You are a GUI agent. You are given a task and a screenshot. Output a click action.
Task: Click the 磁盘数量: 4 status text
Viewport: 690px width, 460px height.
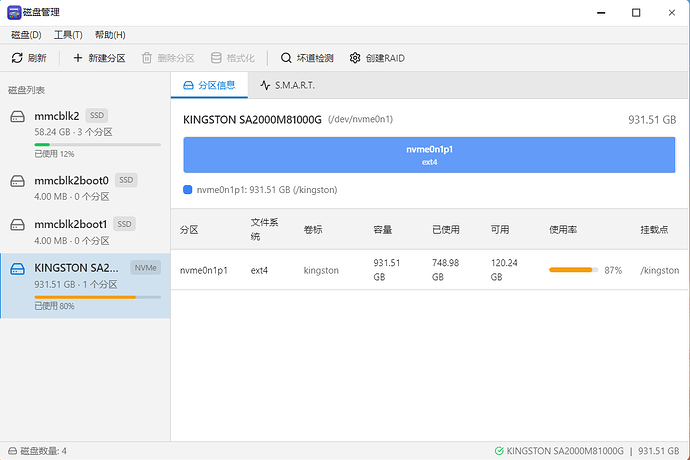pyautogui.click(x=44, y=451)
